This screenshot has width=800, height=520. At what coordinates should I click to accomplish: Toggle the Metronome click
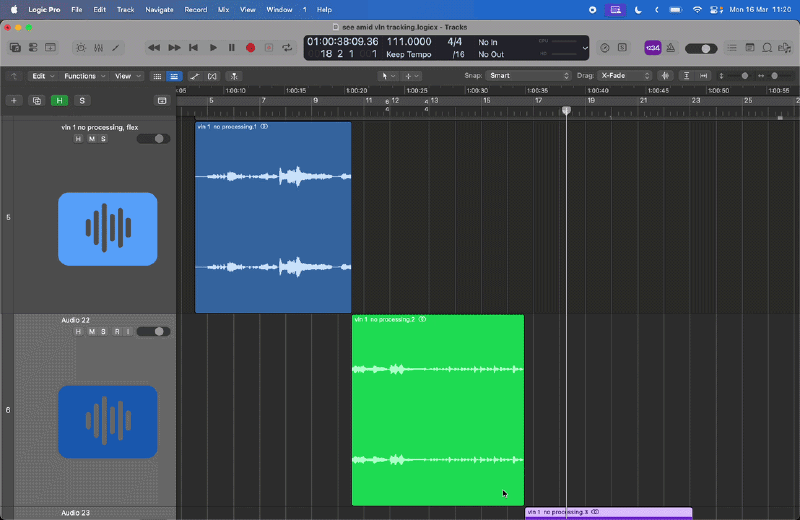[x=671, y=47]
